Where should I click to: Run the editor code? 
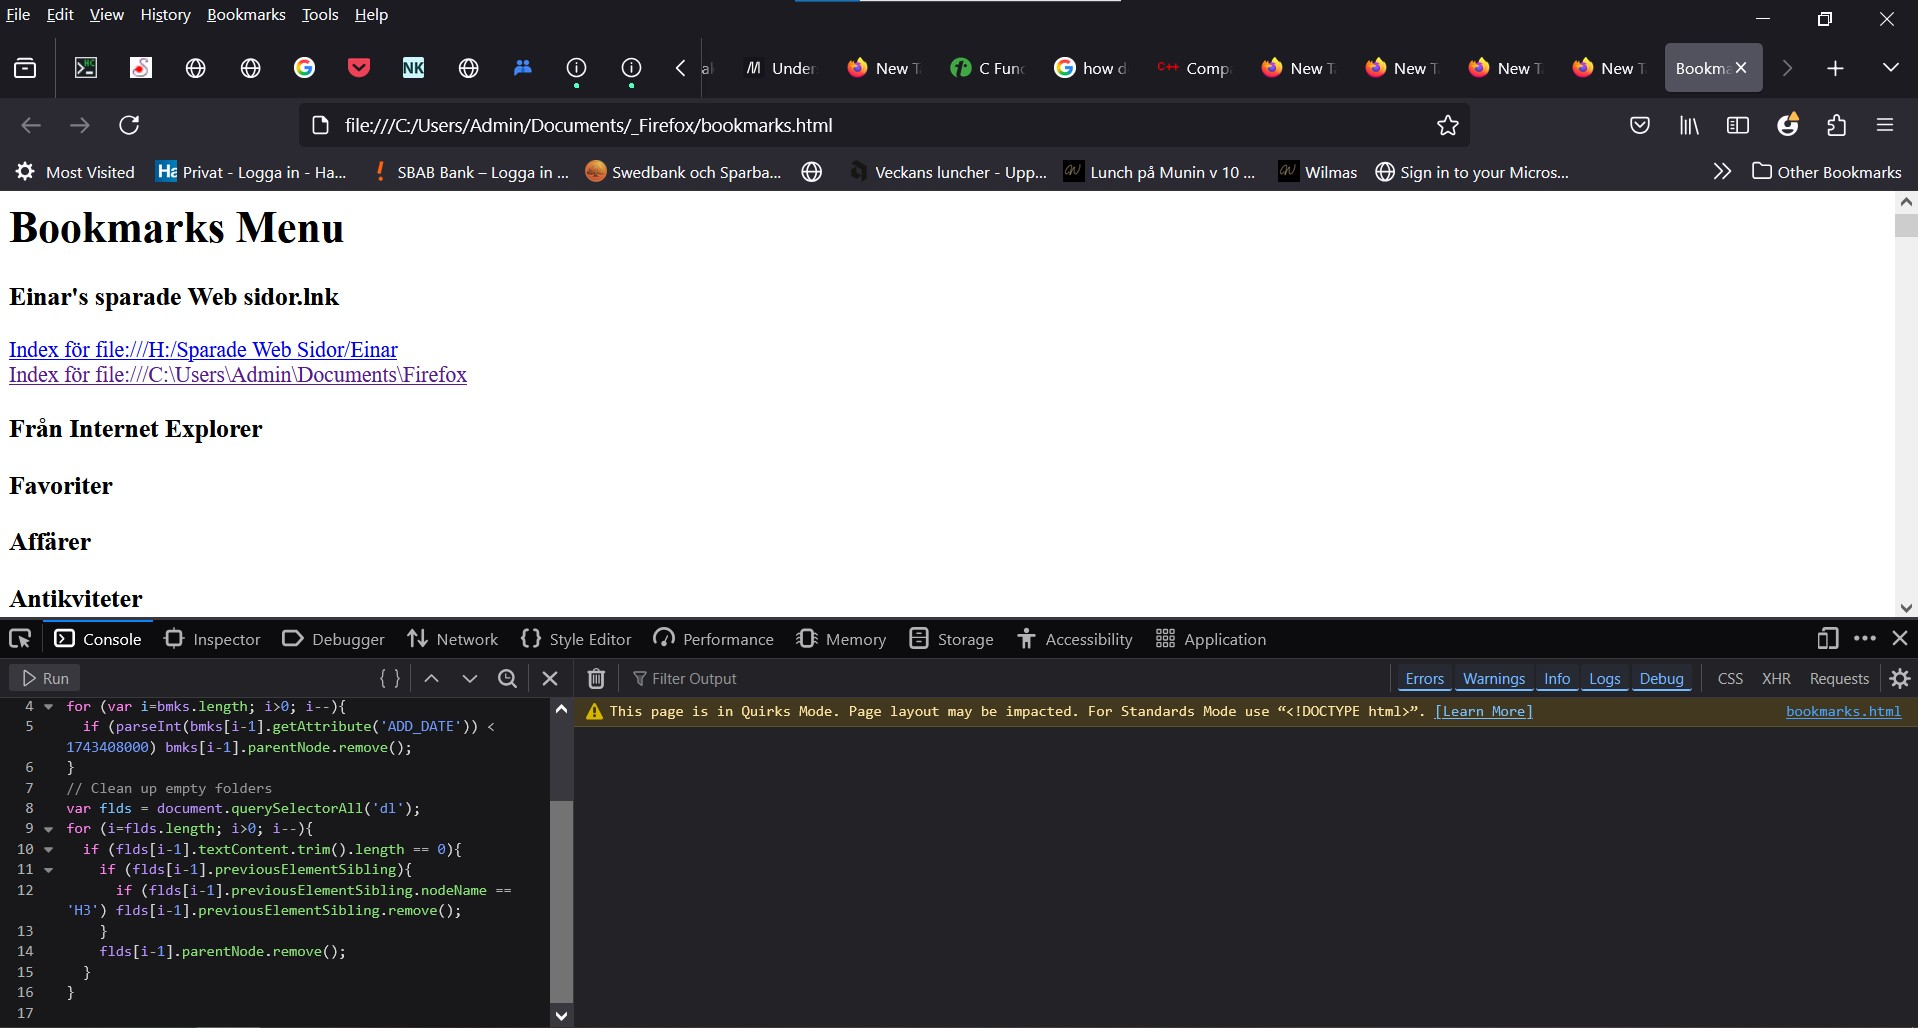(45, 678)
